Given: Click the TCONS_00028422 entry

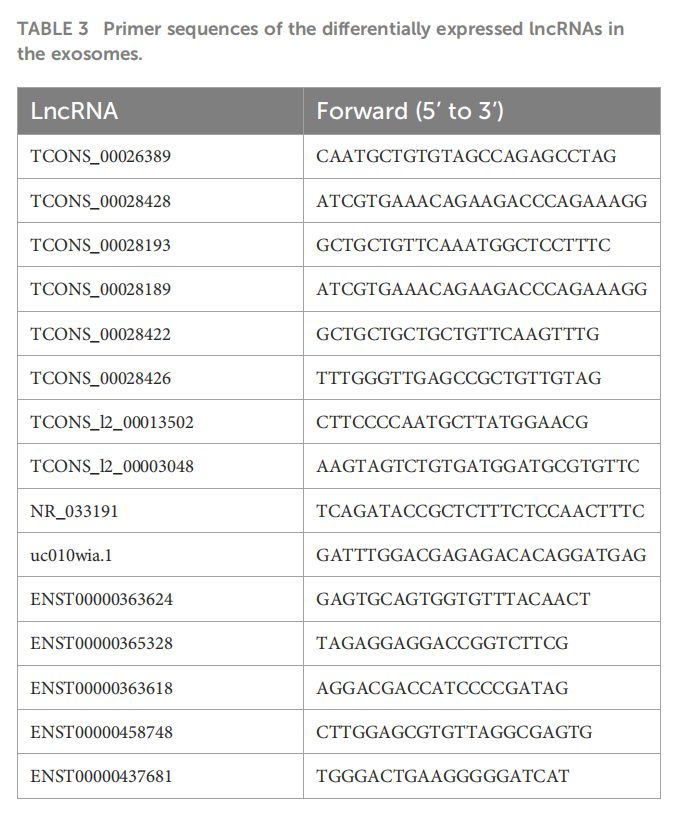Looking at the screenshot, I should [x=100, y=334].
